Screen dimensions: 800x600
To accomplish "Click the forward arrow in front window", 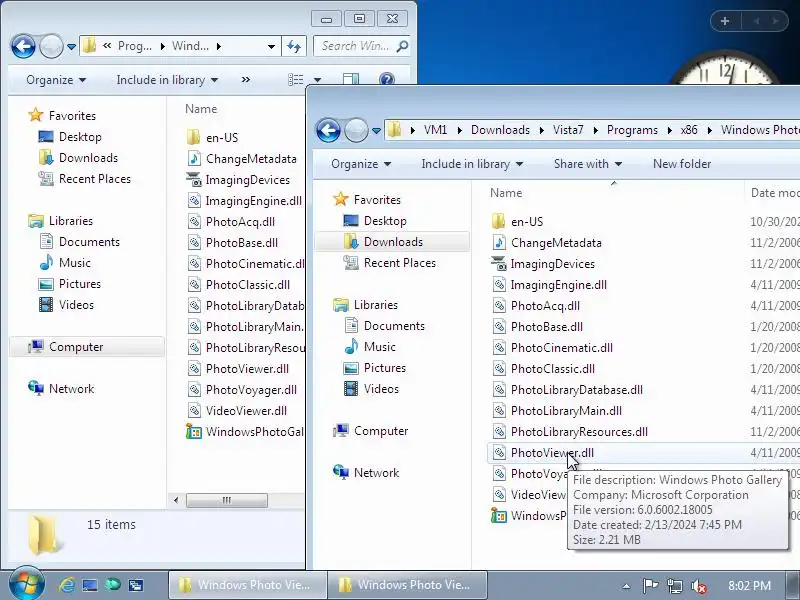I will pos(356,130).
